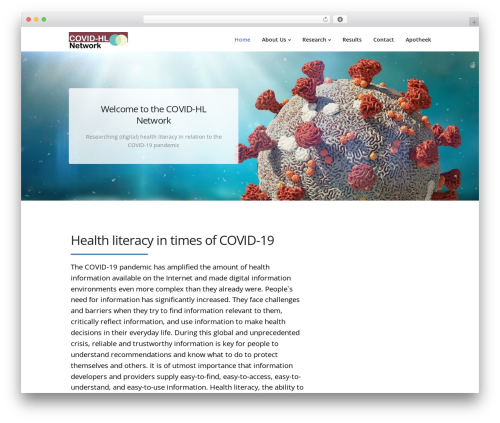Click the paragraph line starting 'The COVID-19 pandemic has amplified'

[170, 267]
